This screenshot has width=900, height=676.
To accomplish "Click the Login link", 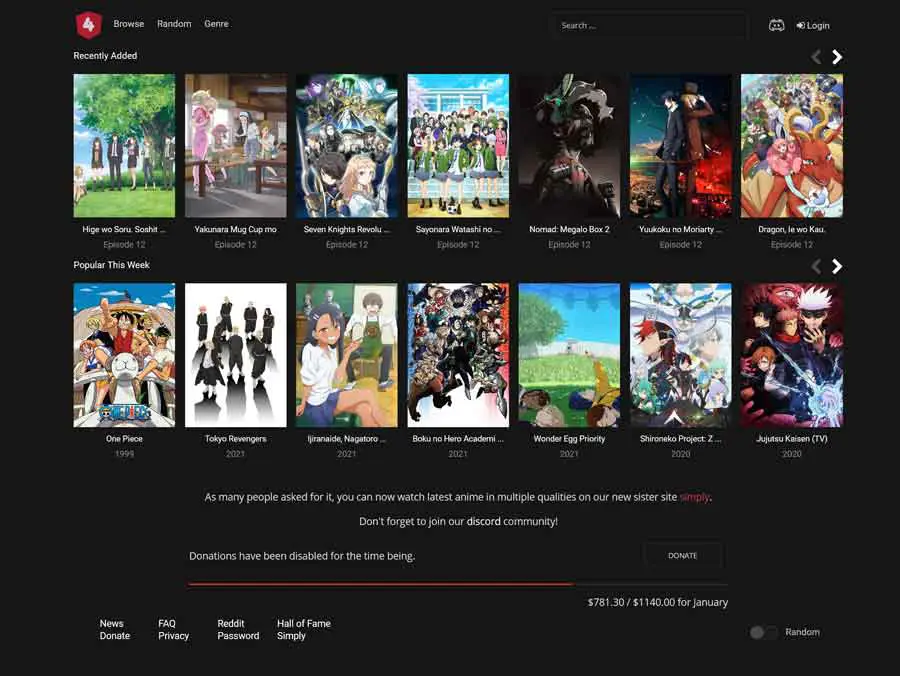I will (813, 25).
